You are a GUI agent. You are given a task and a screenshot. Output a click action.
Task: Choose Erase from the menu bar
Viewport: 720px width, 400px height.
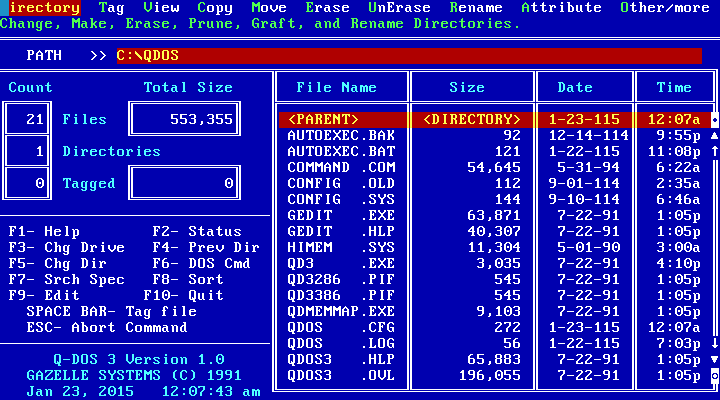click(x=327, y=8)
